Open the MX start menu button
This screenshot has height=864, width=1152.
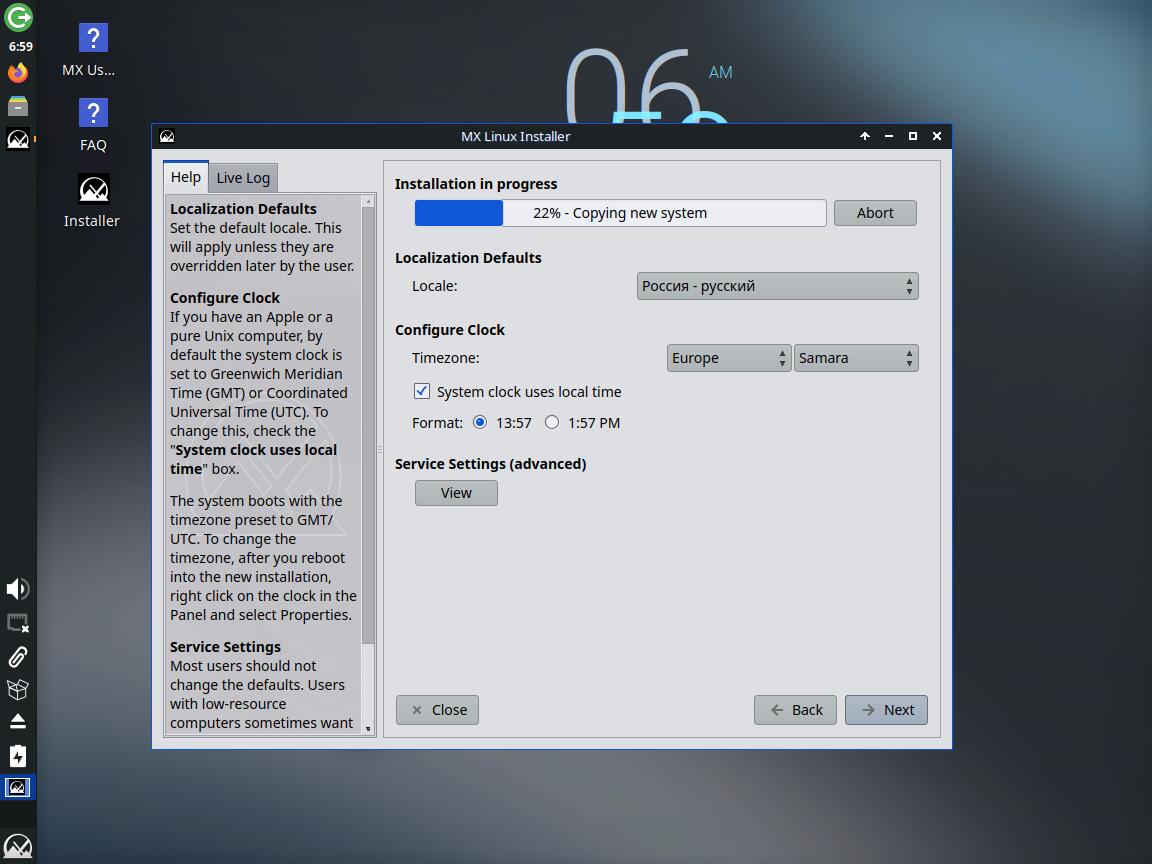pyautogui.click(x=18, y=846)
